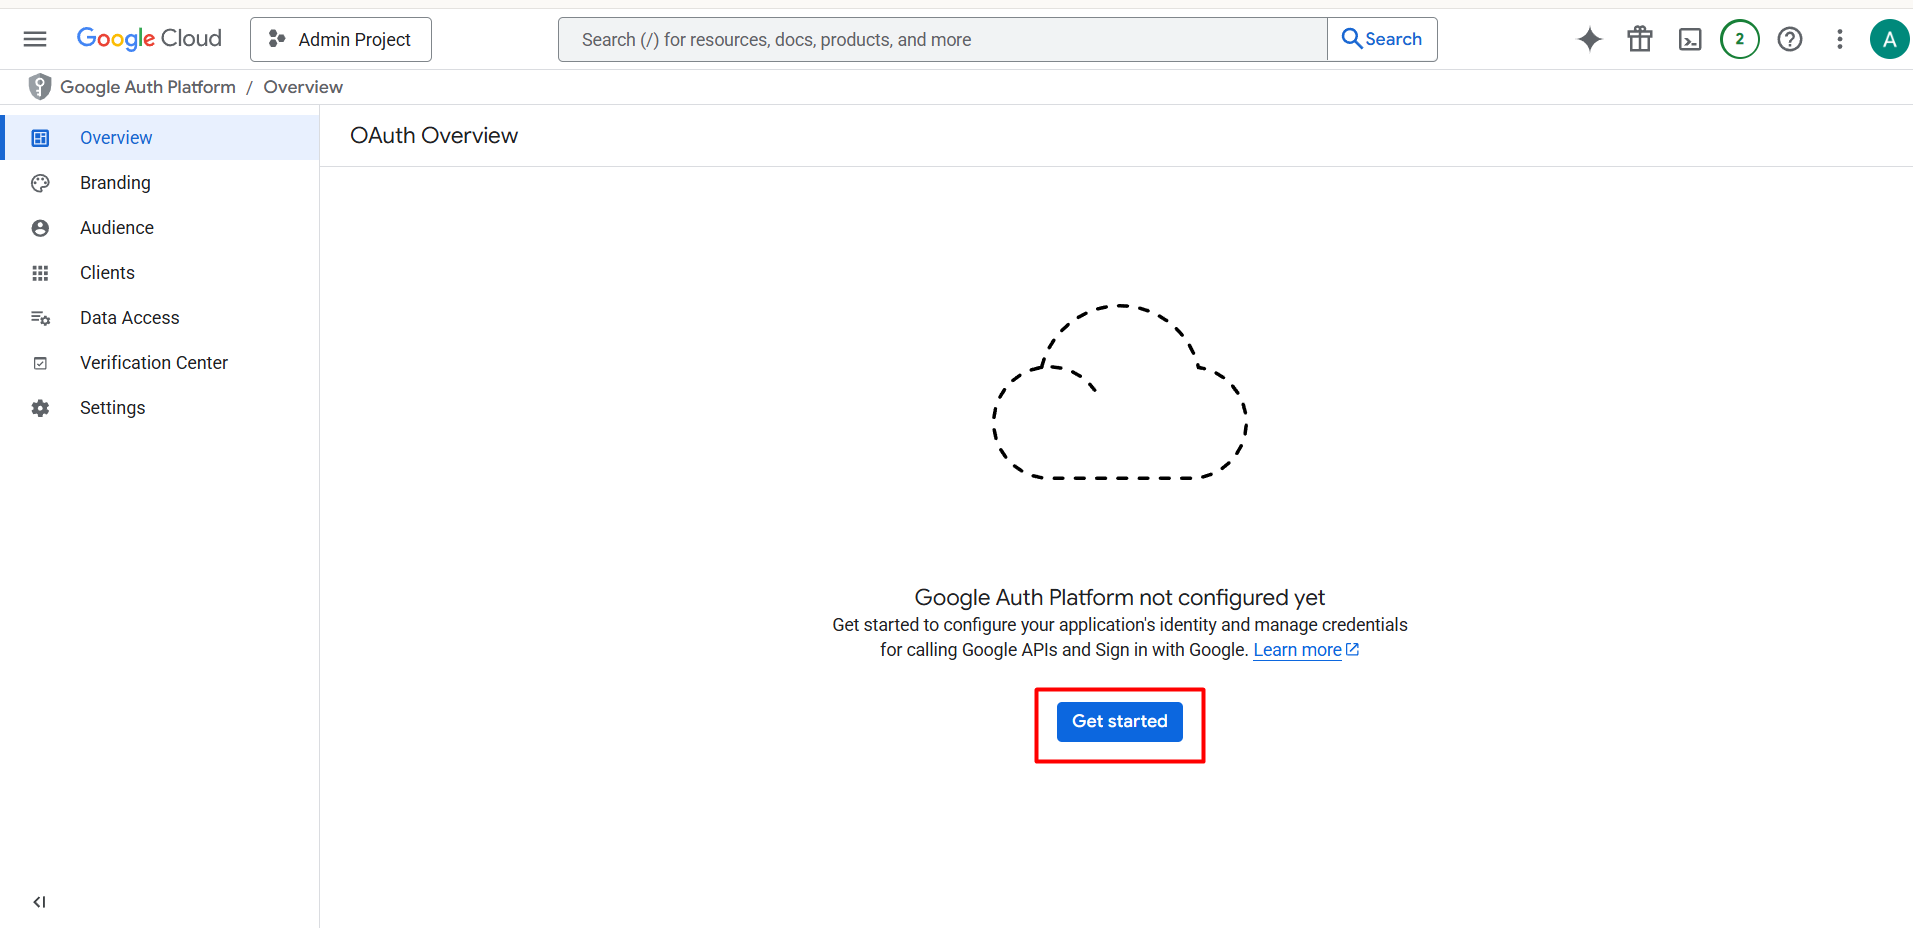
Task: Collapse the left sidebar navigation
Action: tap(39, 902)
